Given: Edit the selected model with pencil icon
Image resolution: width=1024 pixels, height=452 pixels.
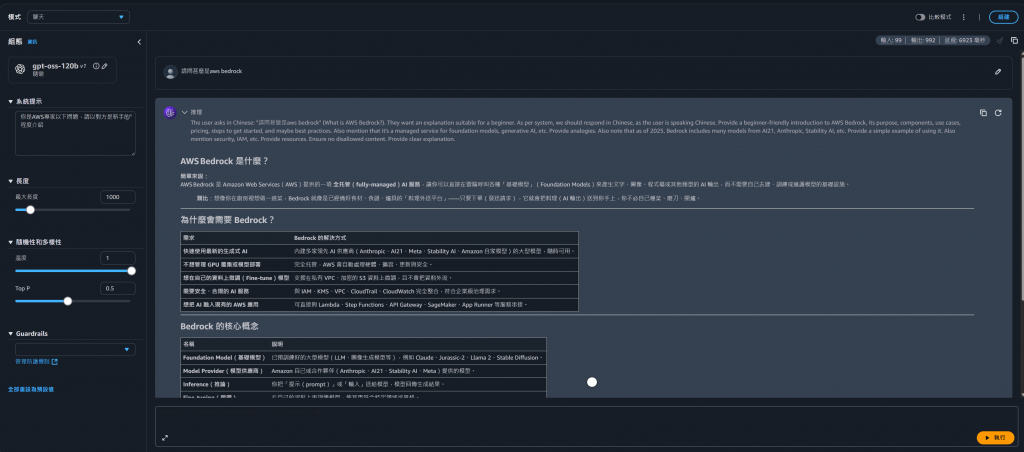Looking at the screenshot, I should coord(104,66).
